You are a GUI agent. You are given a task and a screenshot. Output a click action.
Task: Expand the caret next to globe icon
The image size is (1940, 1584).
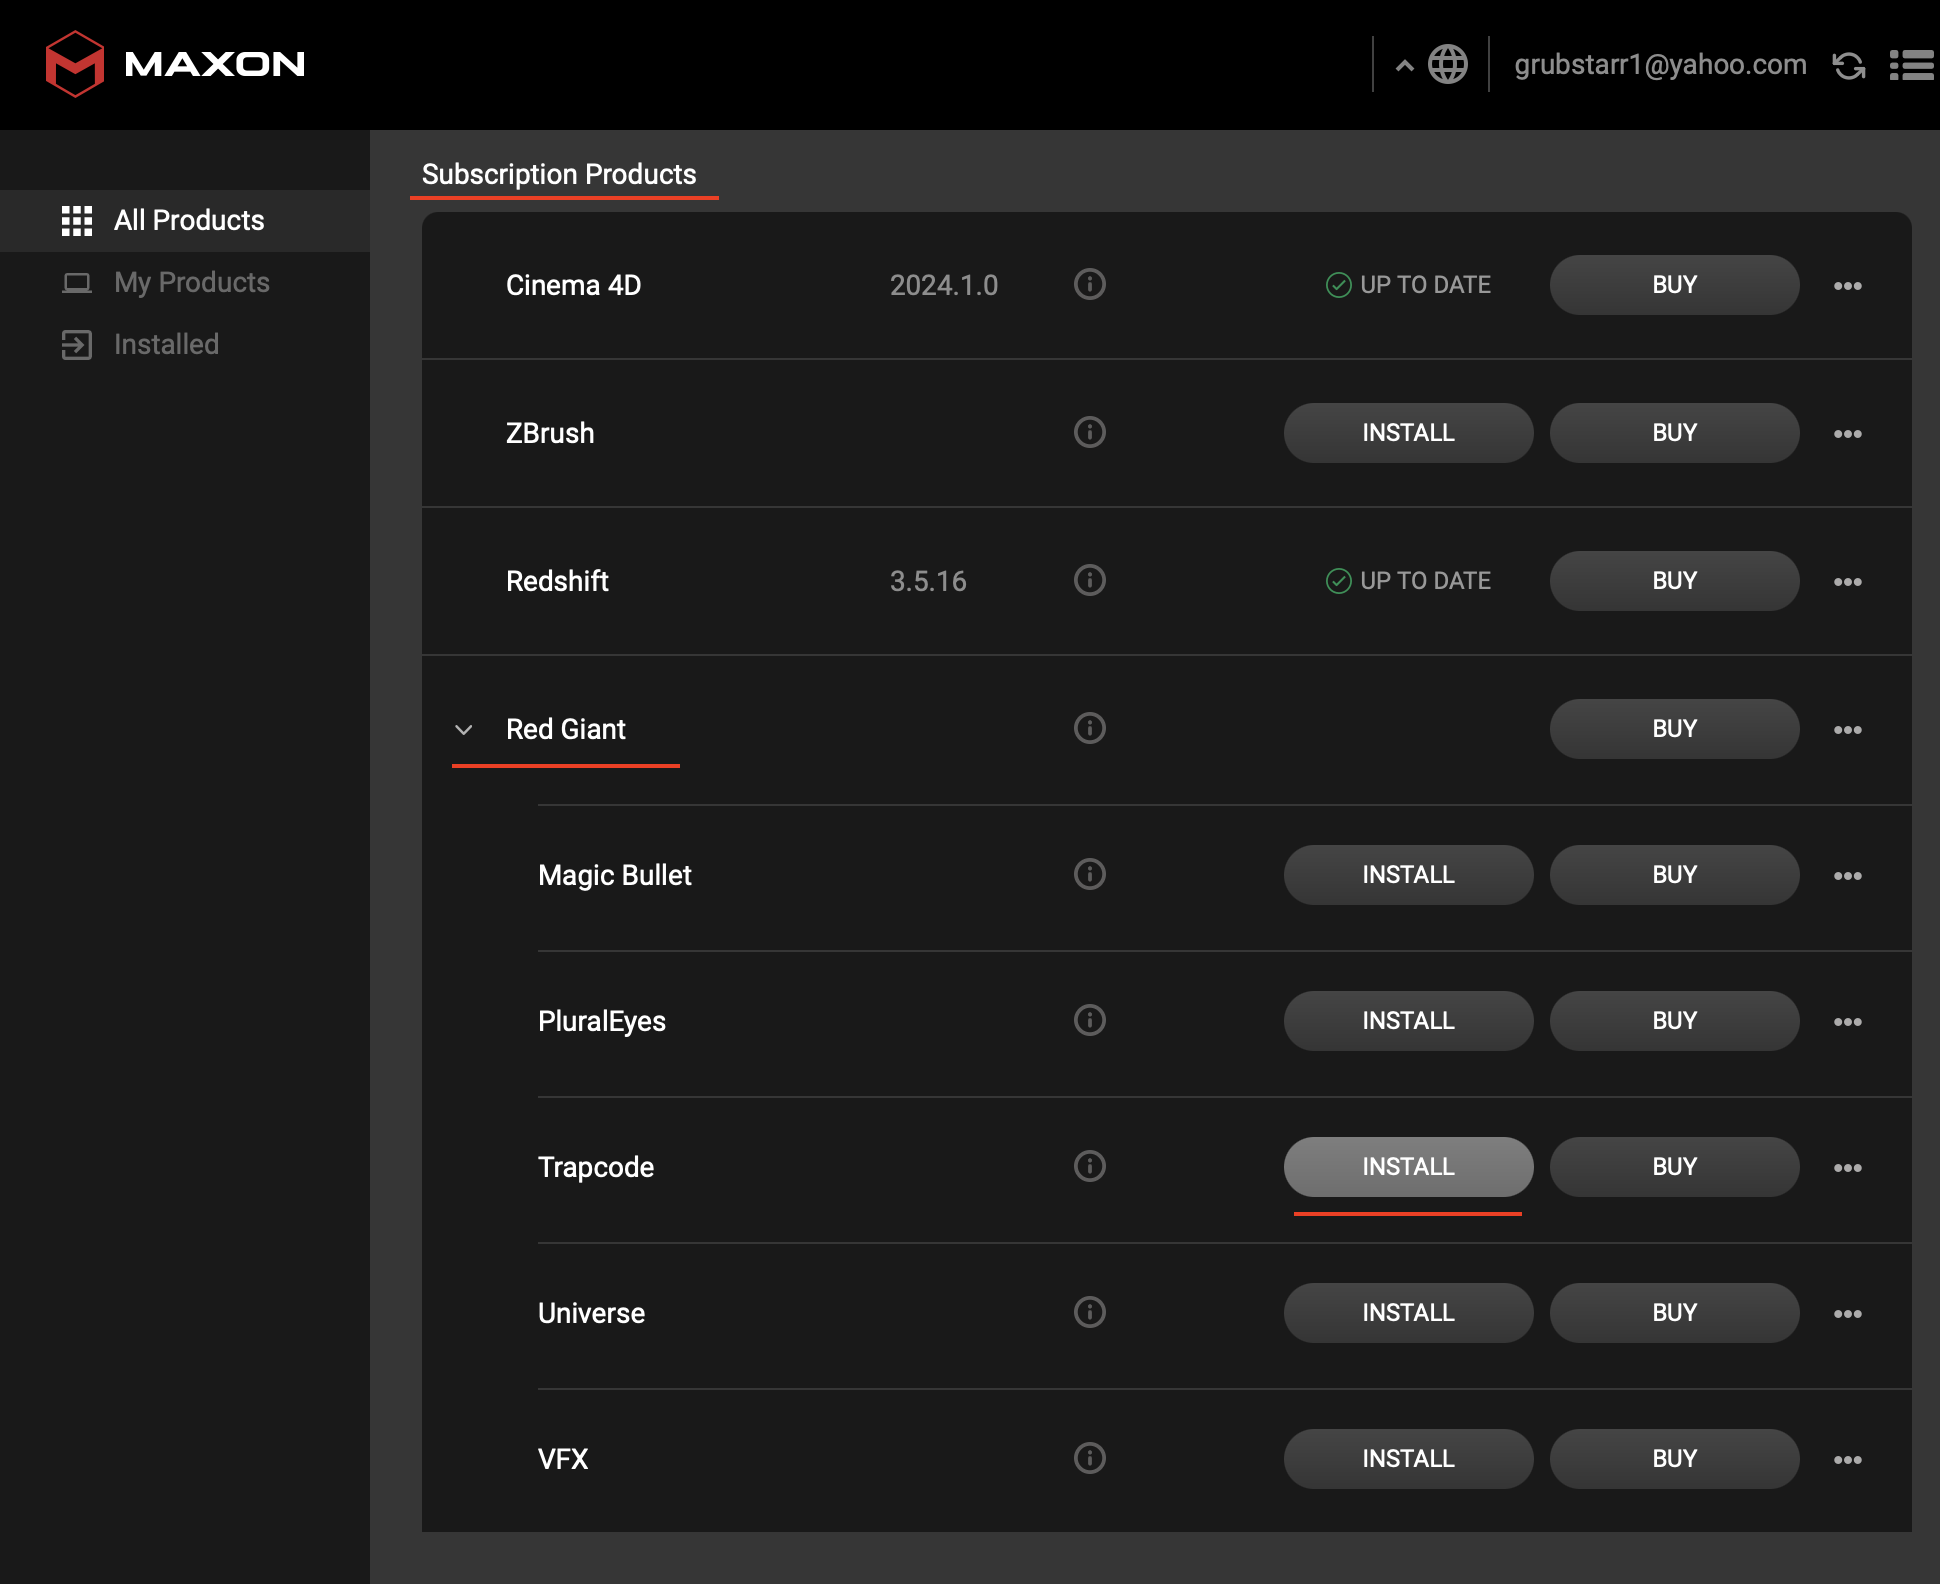[1404, 66]
